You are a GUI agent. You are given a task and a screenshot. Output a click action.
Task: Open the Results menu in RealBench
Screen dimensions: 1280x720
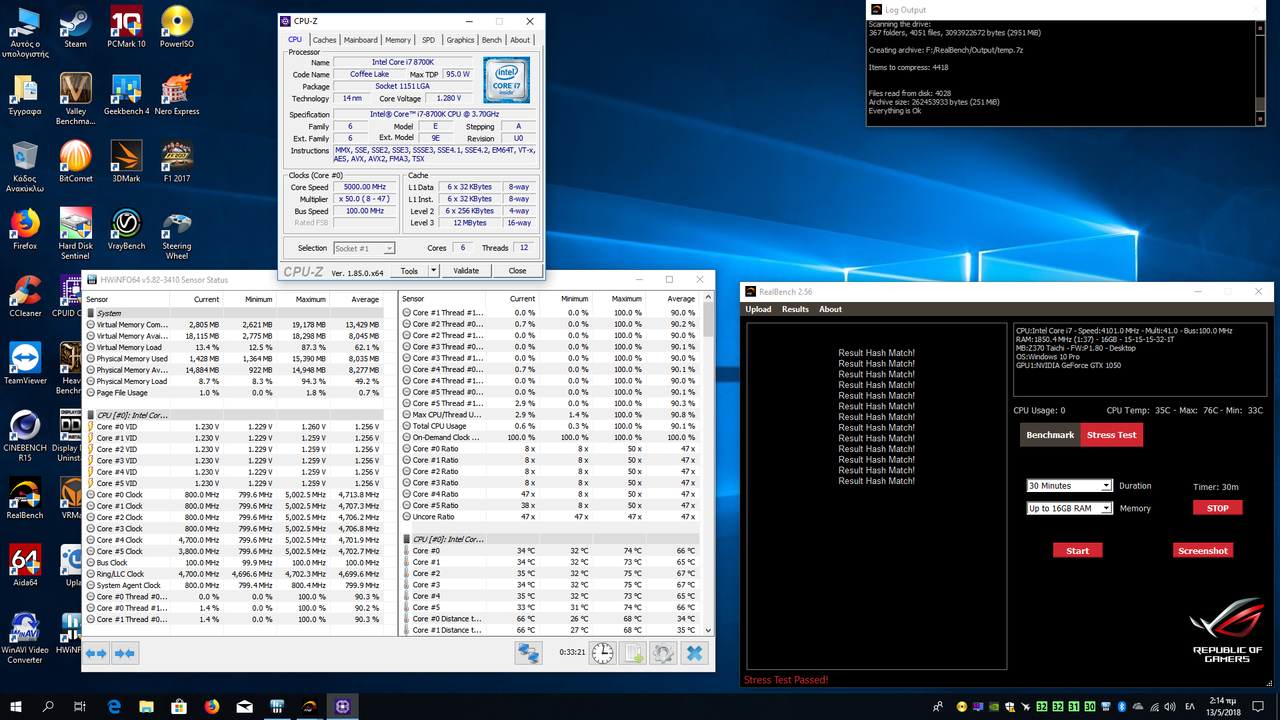[x=795, y=309]
